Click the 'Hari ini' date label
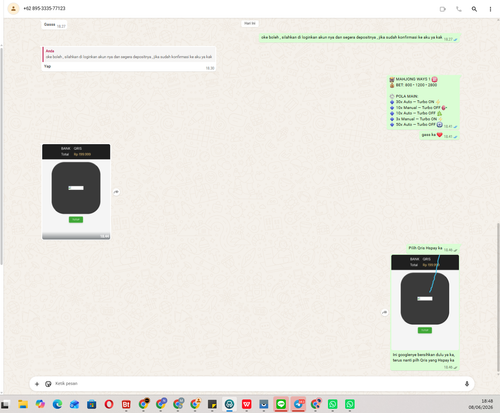Image resolution: width=500 pixels, height=413 pixels. [x=250, y=23]
